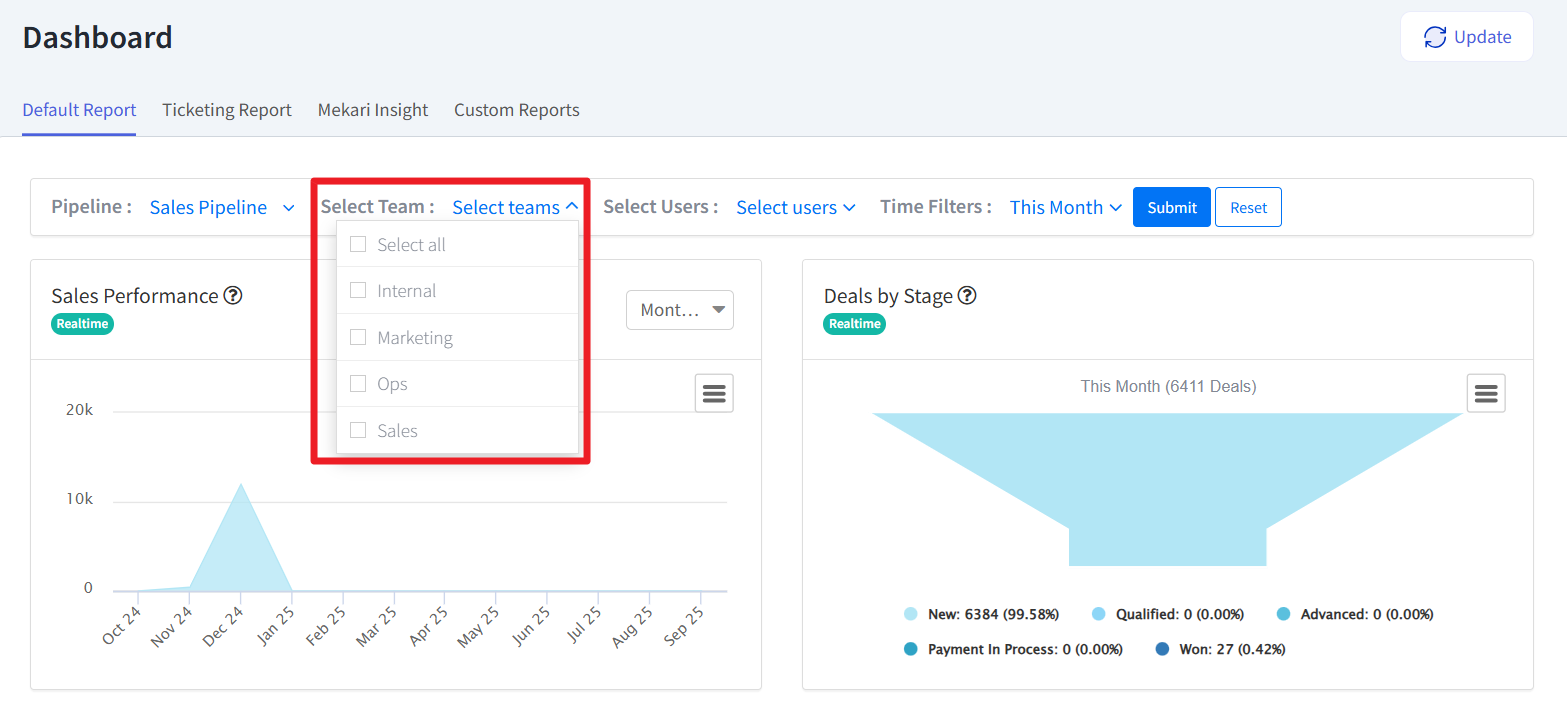This screenshot has height=706, width=1567.
Task: Expand the Select users dropdown
Action: coord(796,208)
